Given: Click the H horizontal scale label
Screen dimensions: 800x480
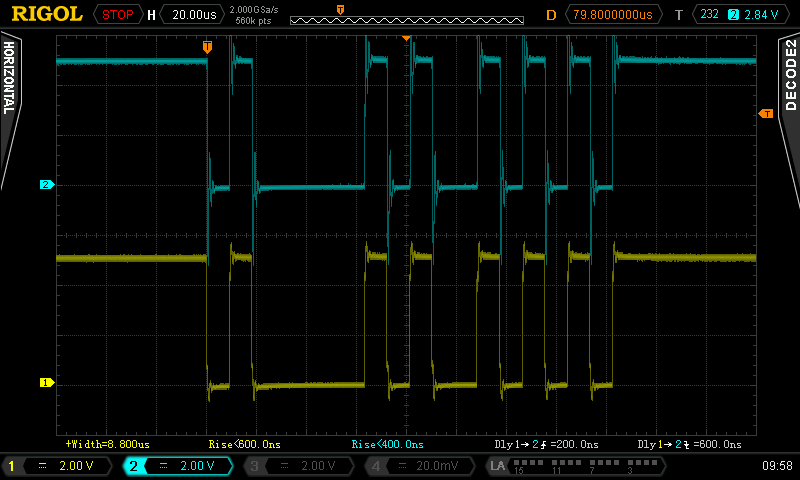Looking at the screenshot, I should [x=151, y=15].
